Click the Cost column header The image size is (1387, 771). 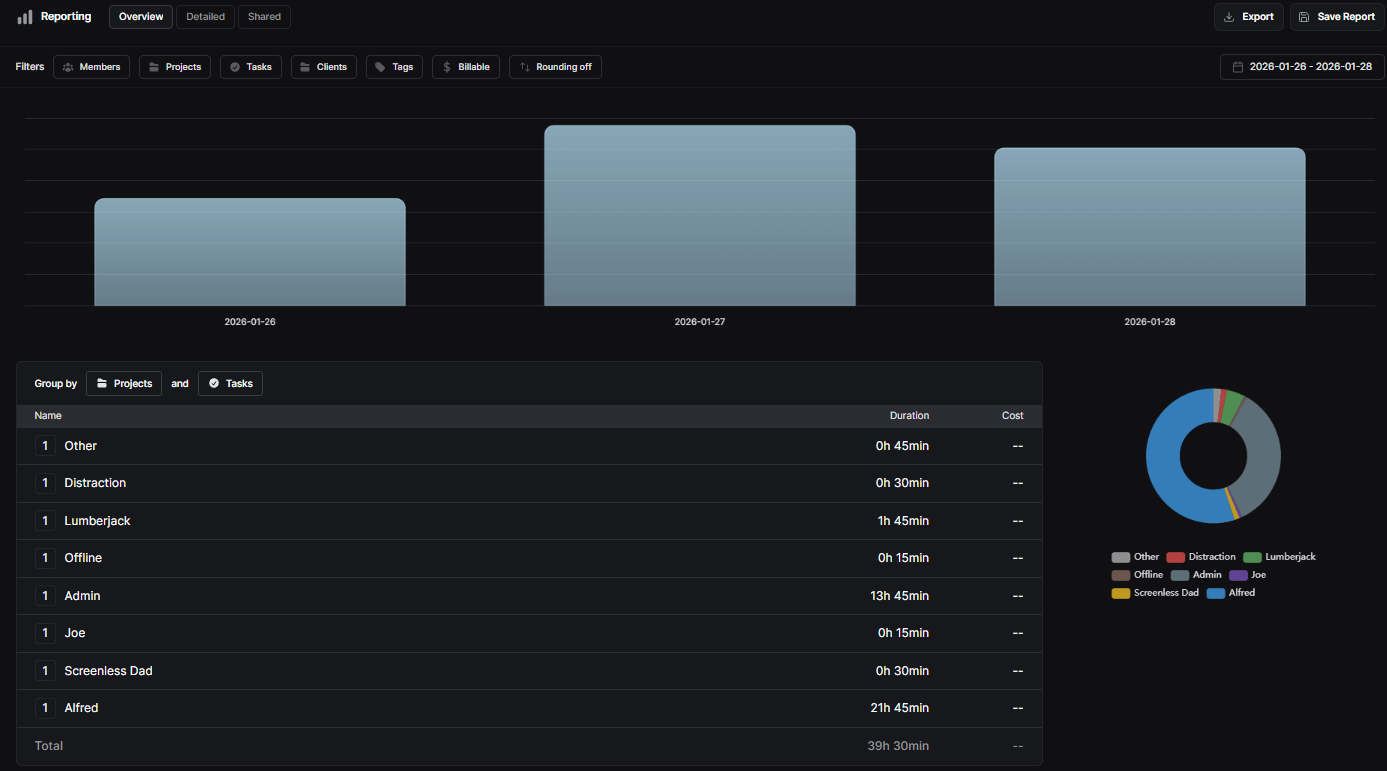tap(1013, 415)
